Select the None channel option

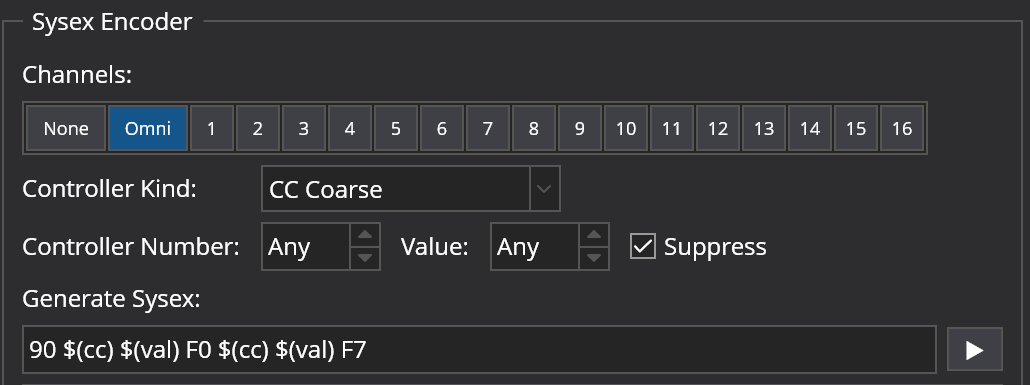[x=66, y=128]
